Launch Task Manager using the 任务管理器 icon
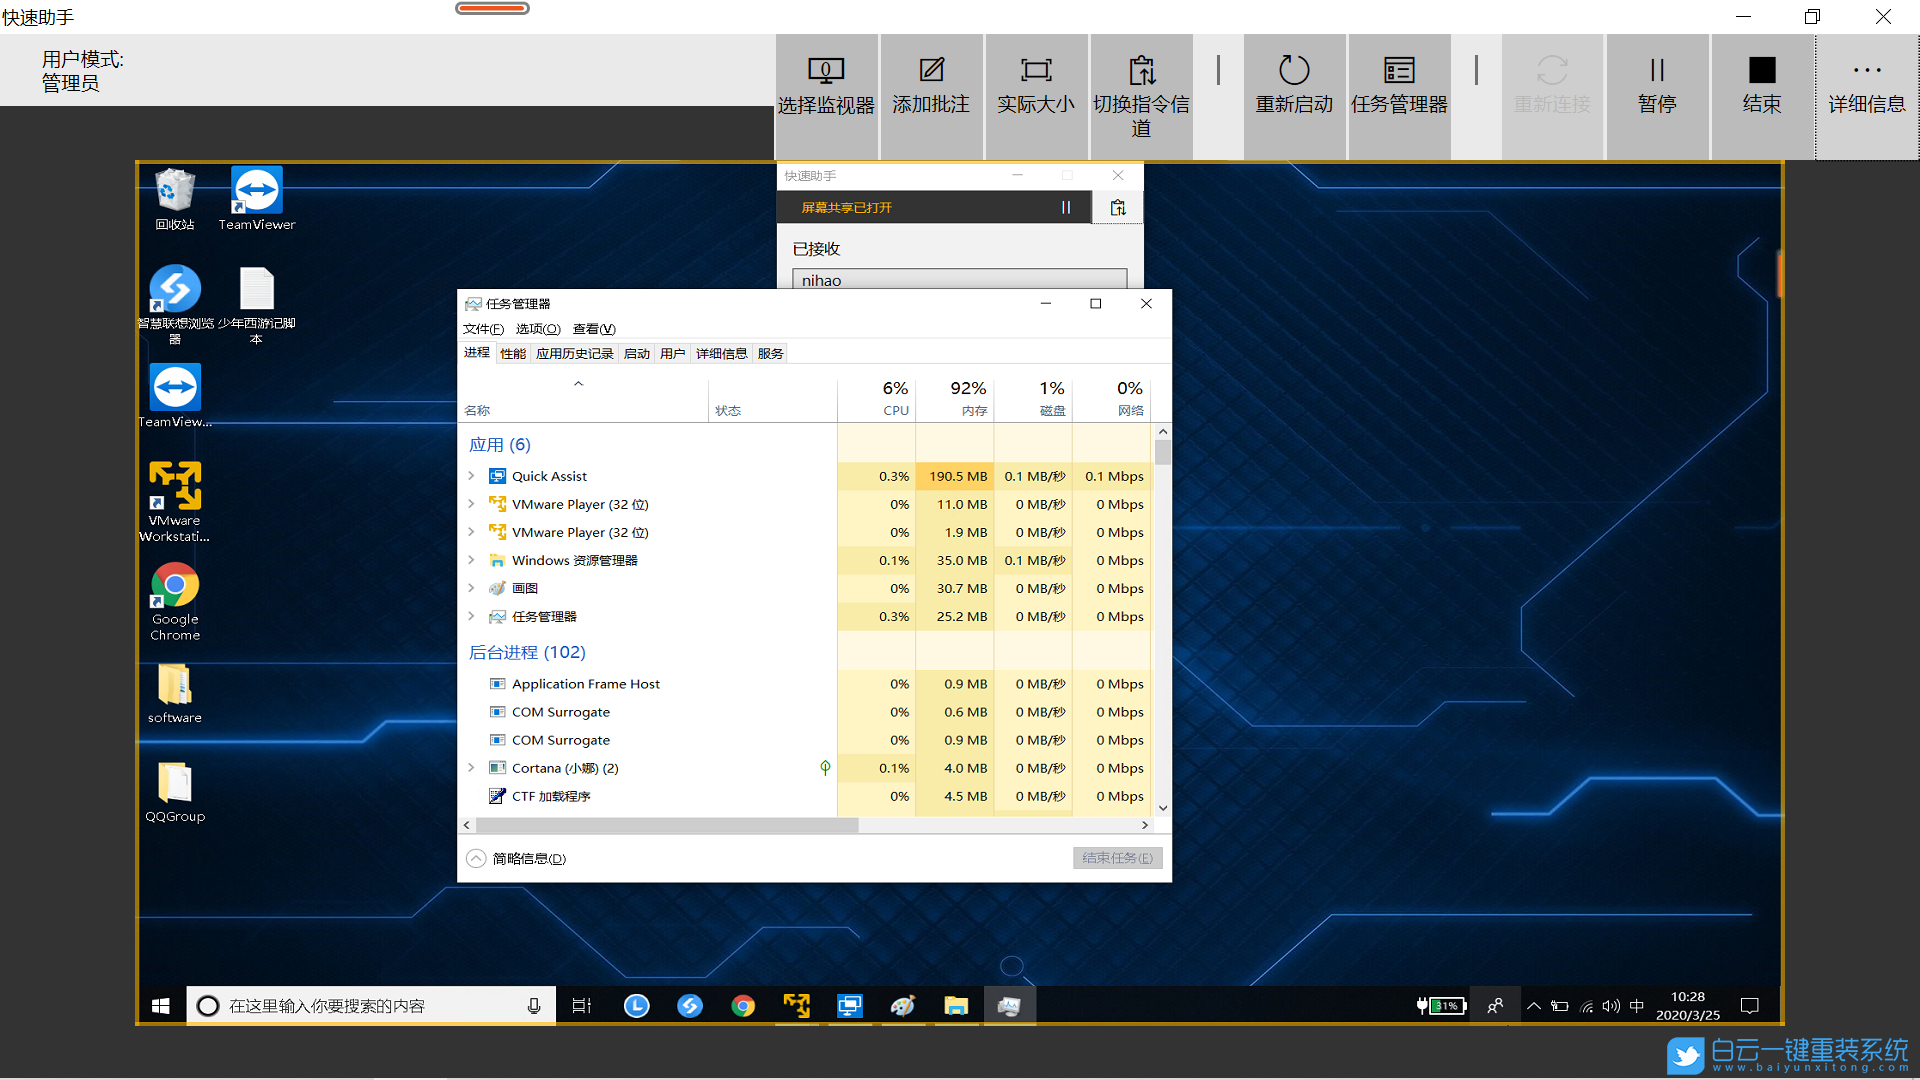Viewport: 1920px width, 1080px height. 1398,95
